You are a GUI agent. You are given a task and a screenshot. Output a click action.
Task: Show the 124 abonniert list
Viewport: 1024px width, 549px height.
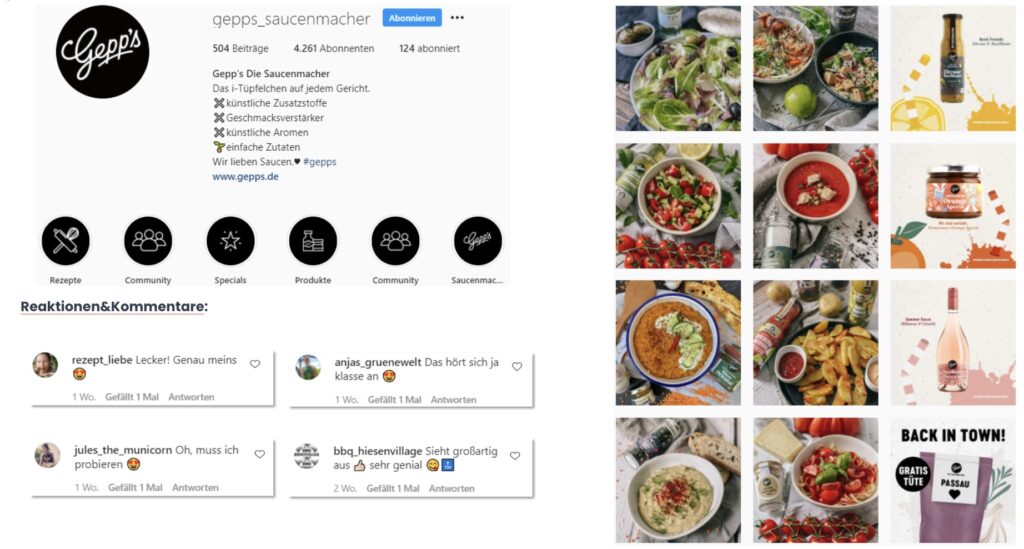click(x=429, y=48)
